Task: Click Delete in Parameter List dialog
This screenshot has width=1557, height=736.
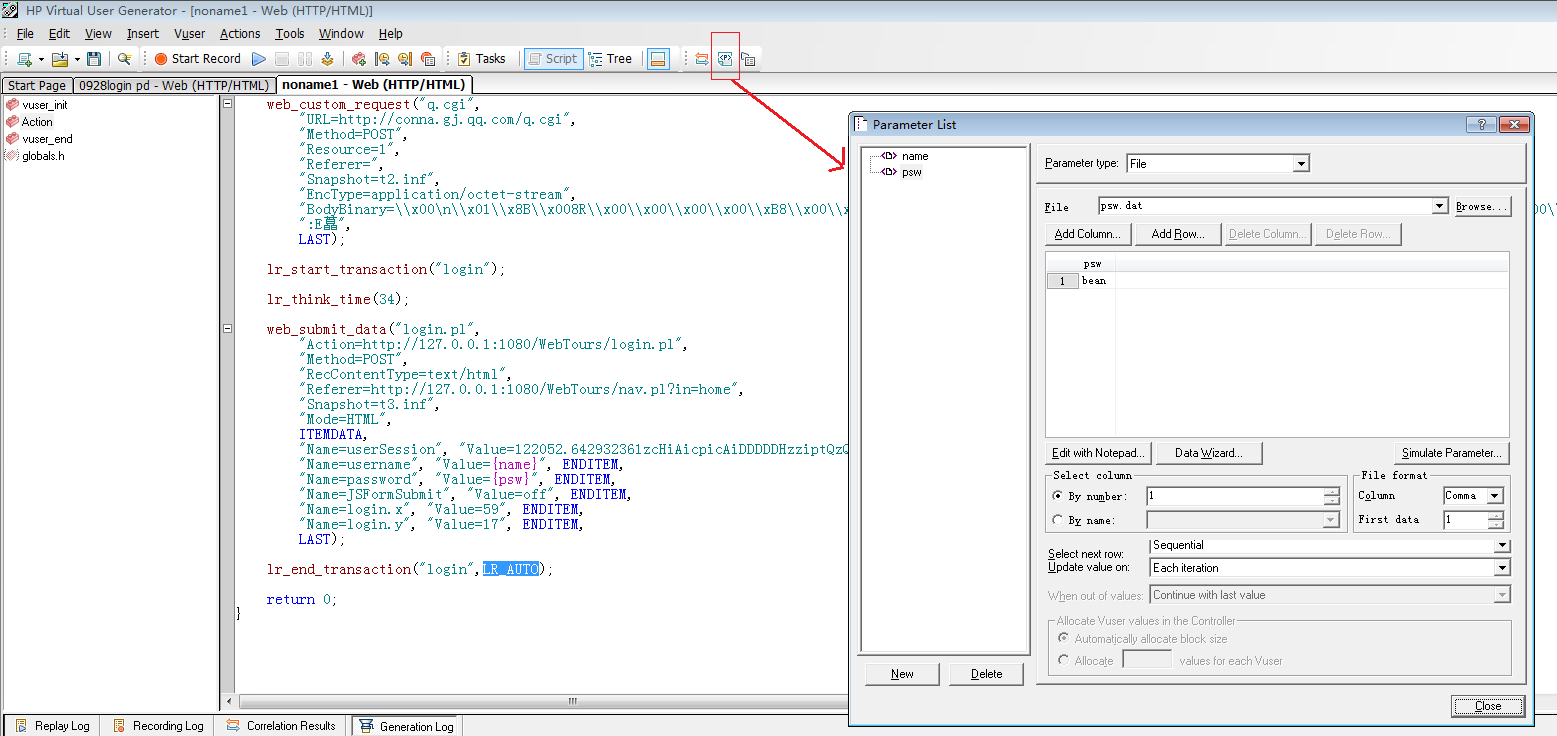Action: 986,674
